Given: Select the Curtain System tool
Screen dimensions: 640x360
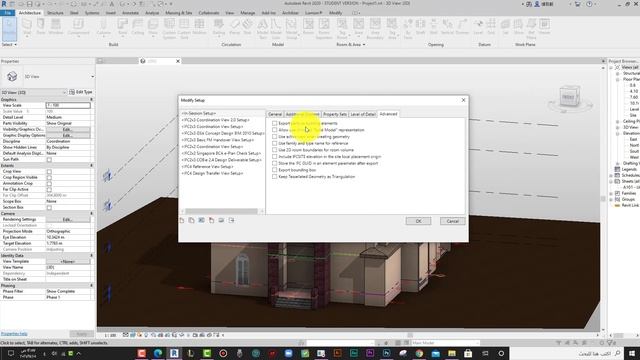Looking at the screenshot, I should pyautogui.click(x=169, y=28).
